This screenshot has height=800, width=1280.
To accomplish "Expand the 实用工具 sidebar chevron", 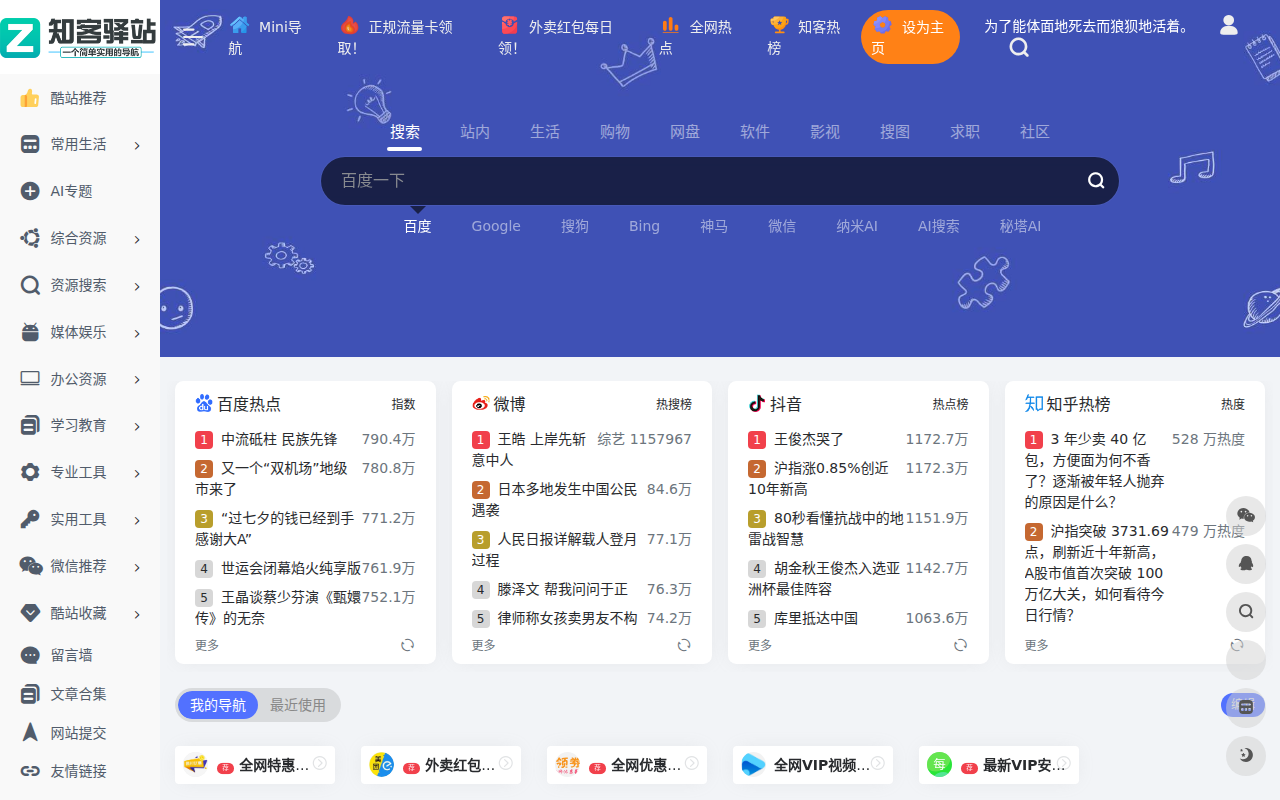I will 137,520.
